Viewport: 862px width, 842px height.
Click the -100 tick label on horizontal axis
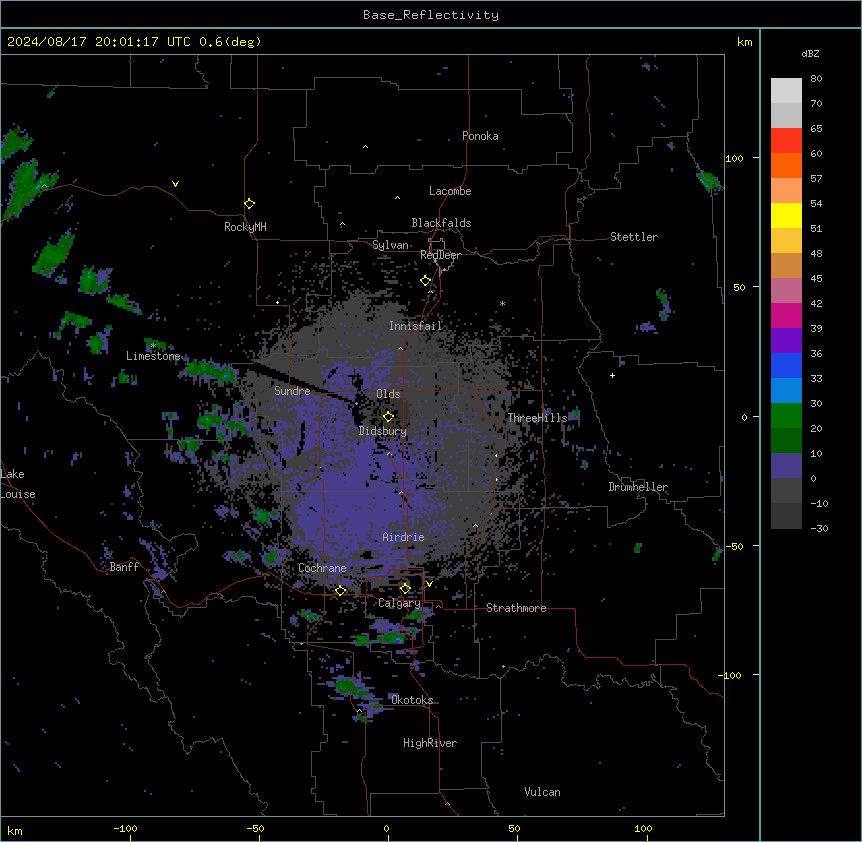click(125, 828)
